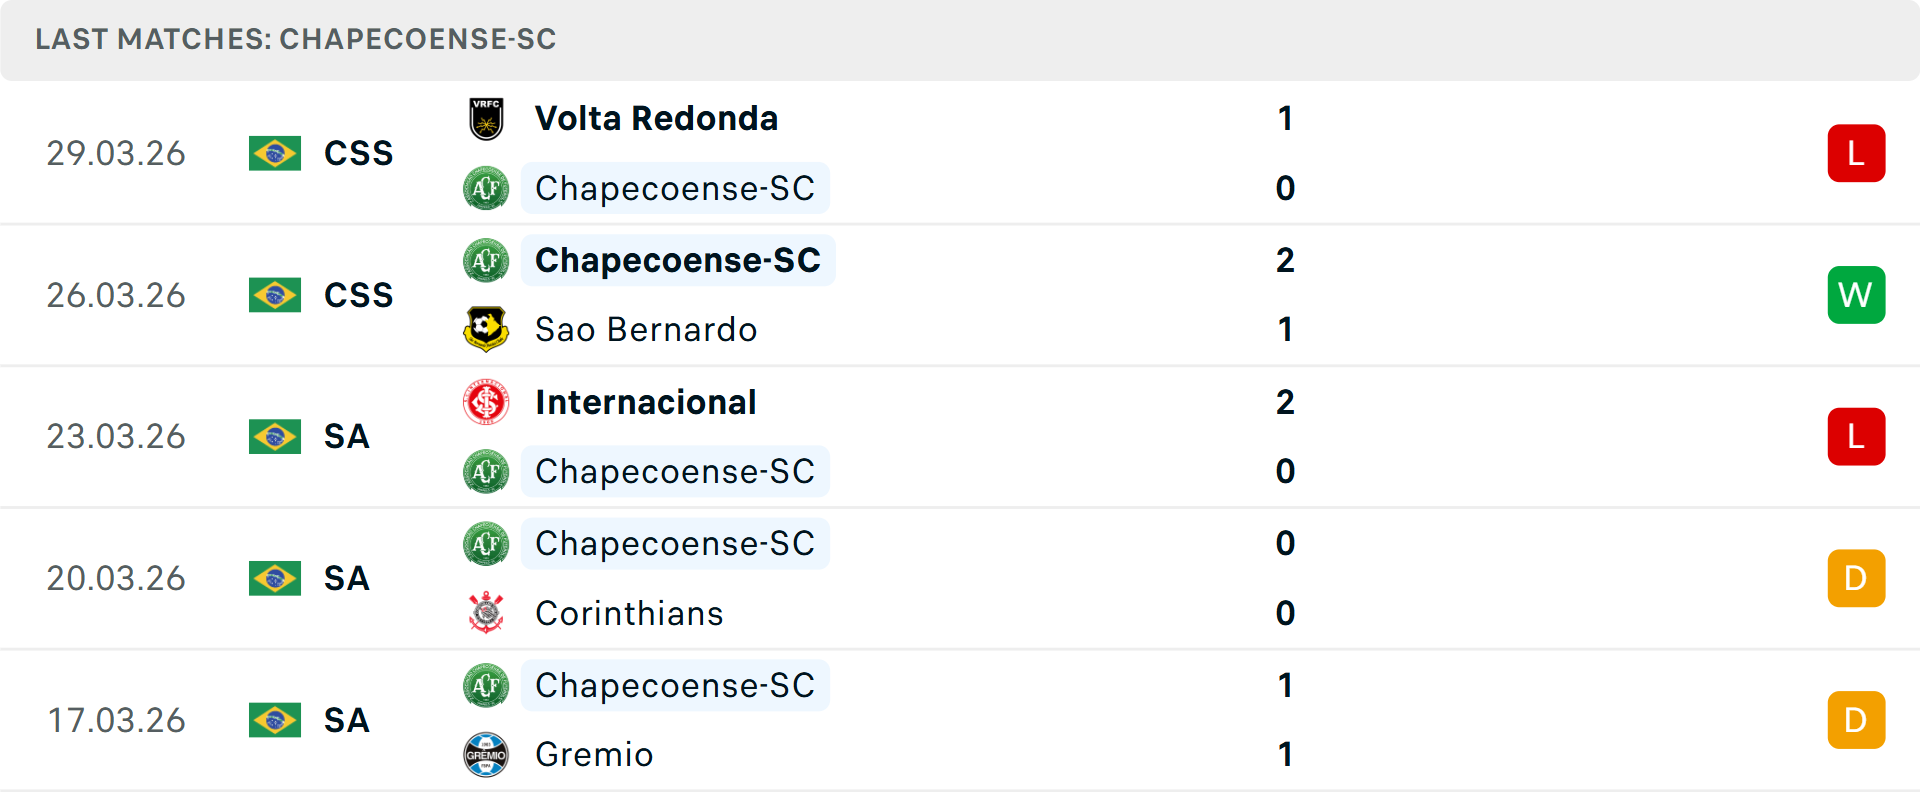Click the Brazil flag next to CSS
1920x792 pixels.
(x=275, y=153)
